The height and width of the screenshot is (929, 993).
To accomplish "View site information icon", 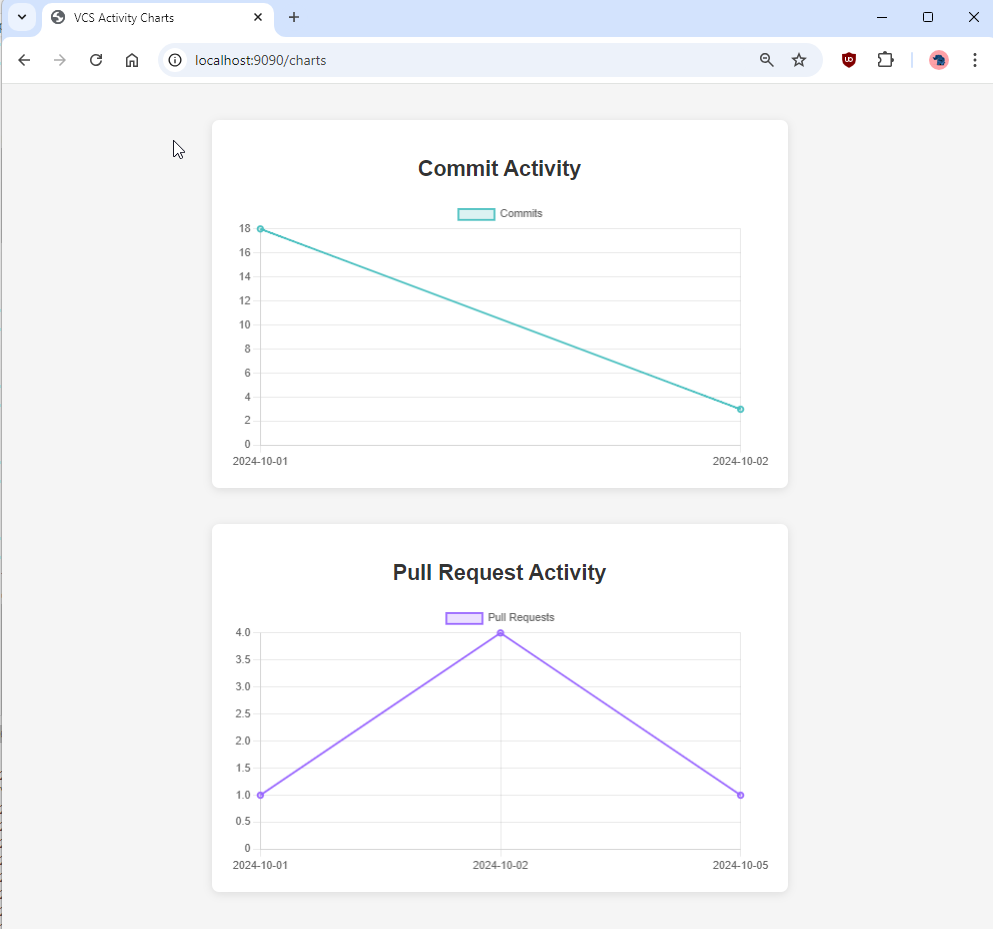I will 175,60.
